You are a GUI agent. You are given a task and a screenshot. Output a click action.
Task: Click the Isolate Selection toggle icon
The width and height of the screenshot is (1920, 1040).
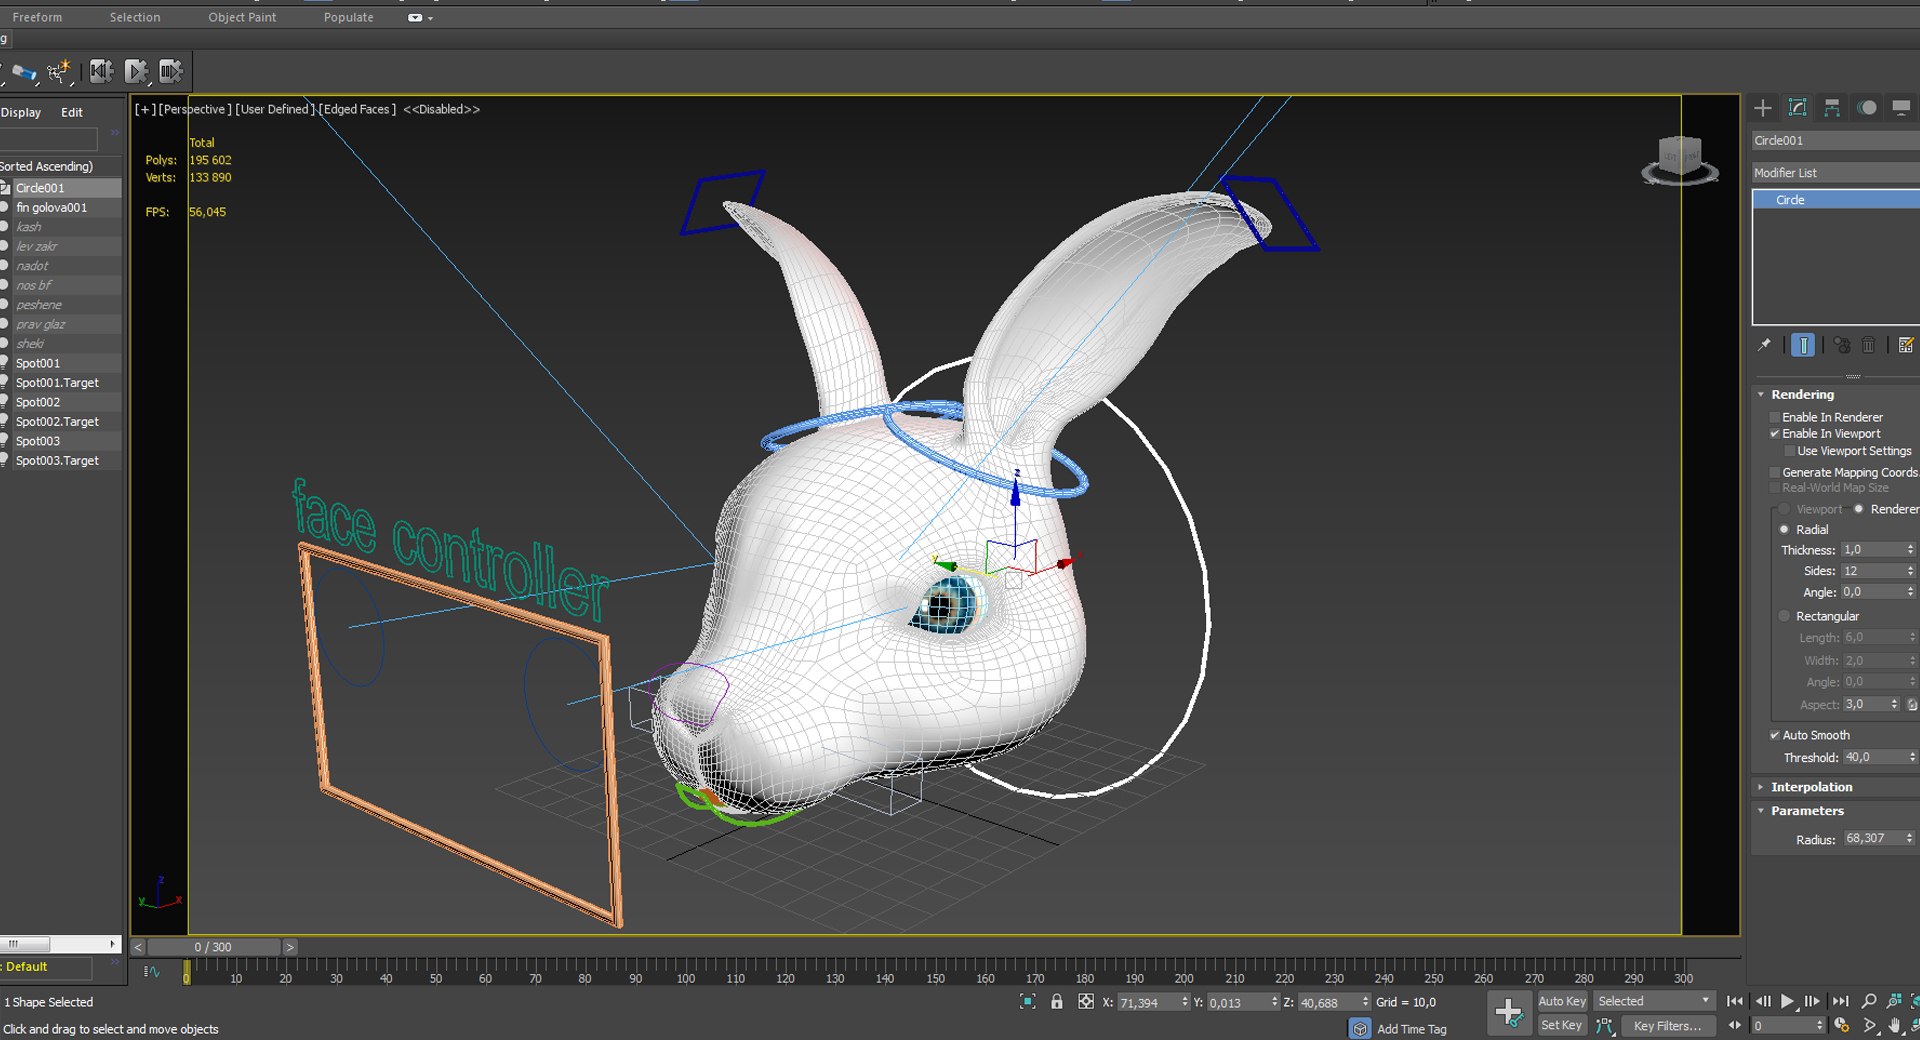pyautogui.click(x=1027, y=1002)
